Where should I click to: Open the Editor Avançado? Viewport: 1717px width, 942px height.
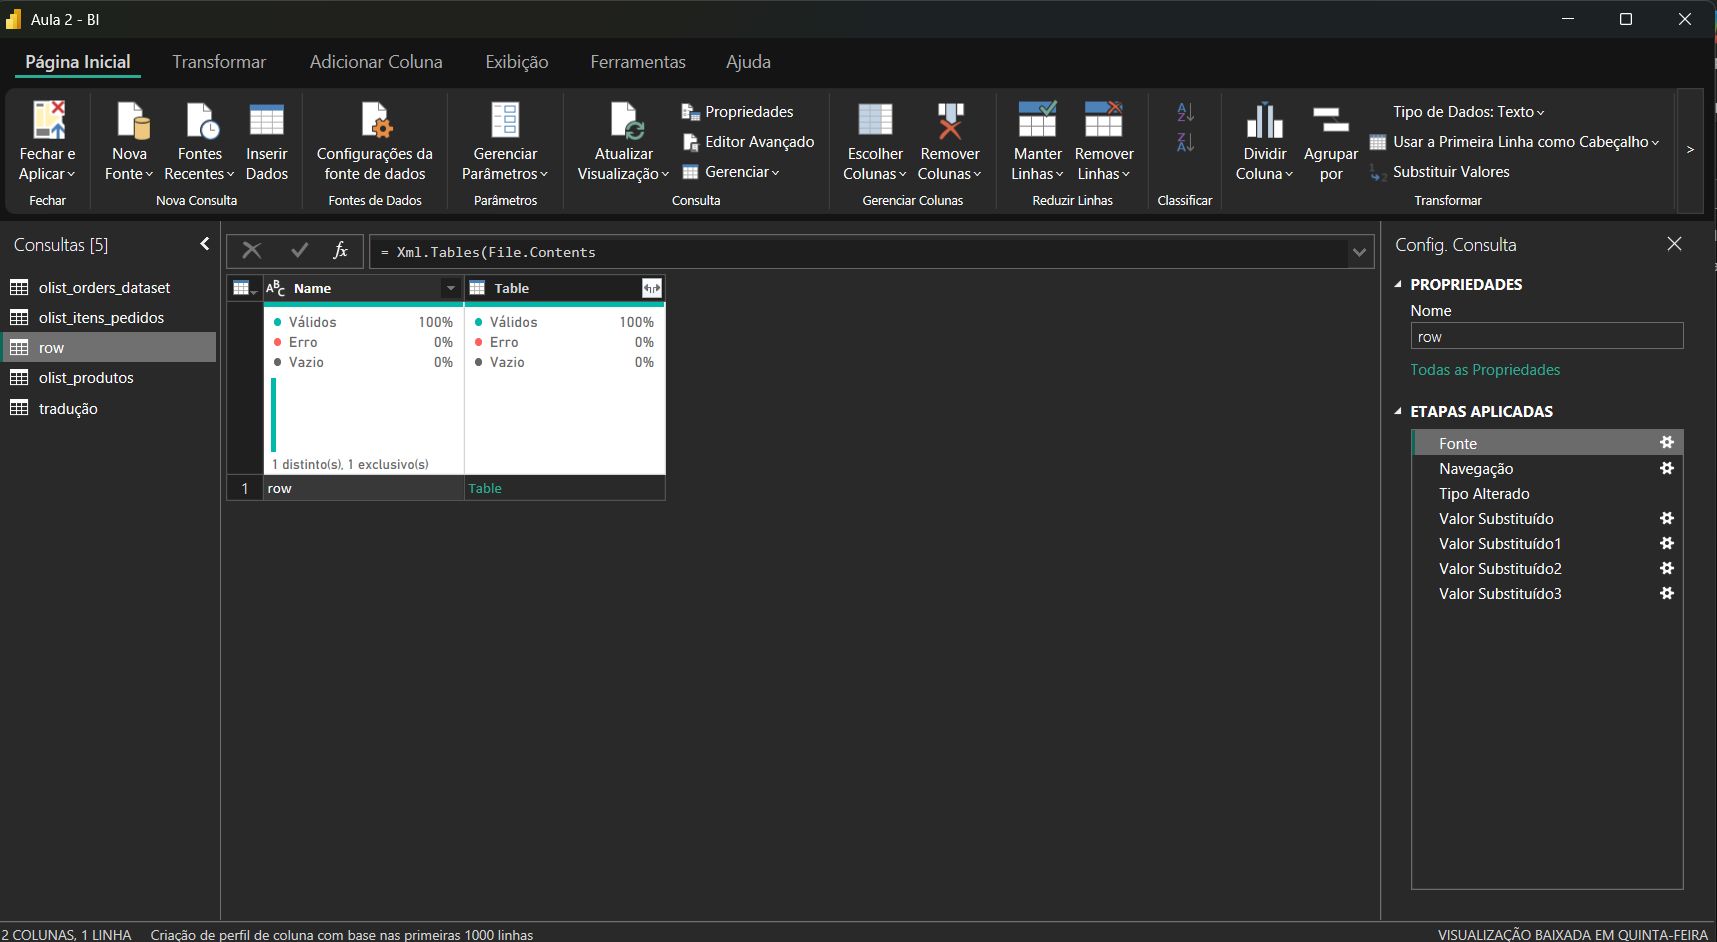(748, 142)
